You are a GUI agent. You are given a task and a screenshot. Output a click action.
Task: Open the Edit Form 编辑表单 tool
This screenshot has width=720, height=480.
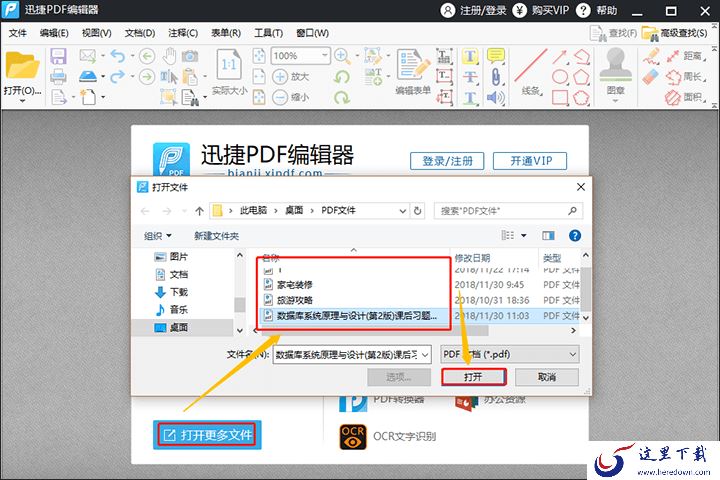pos(413,71)
